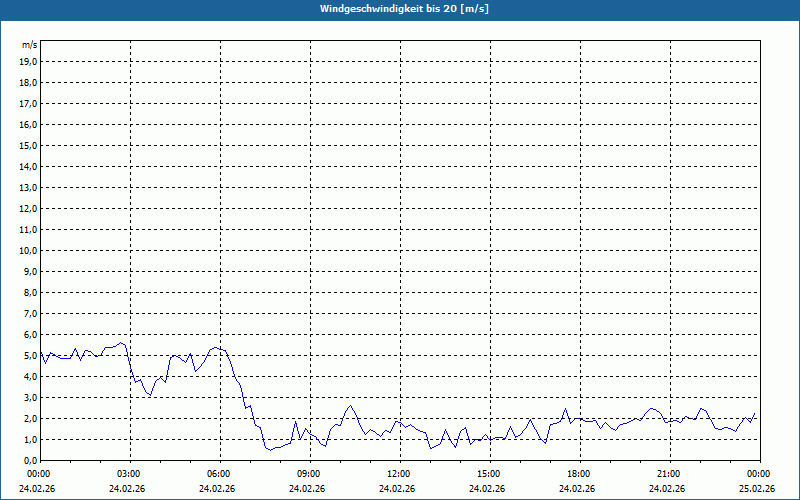The width and height of the screenshot is (800, 500).
Task: Click the "6,0" y-axis value
Action: click(30, 334)
